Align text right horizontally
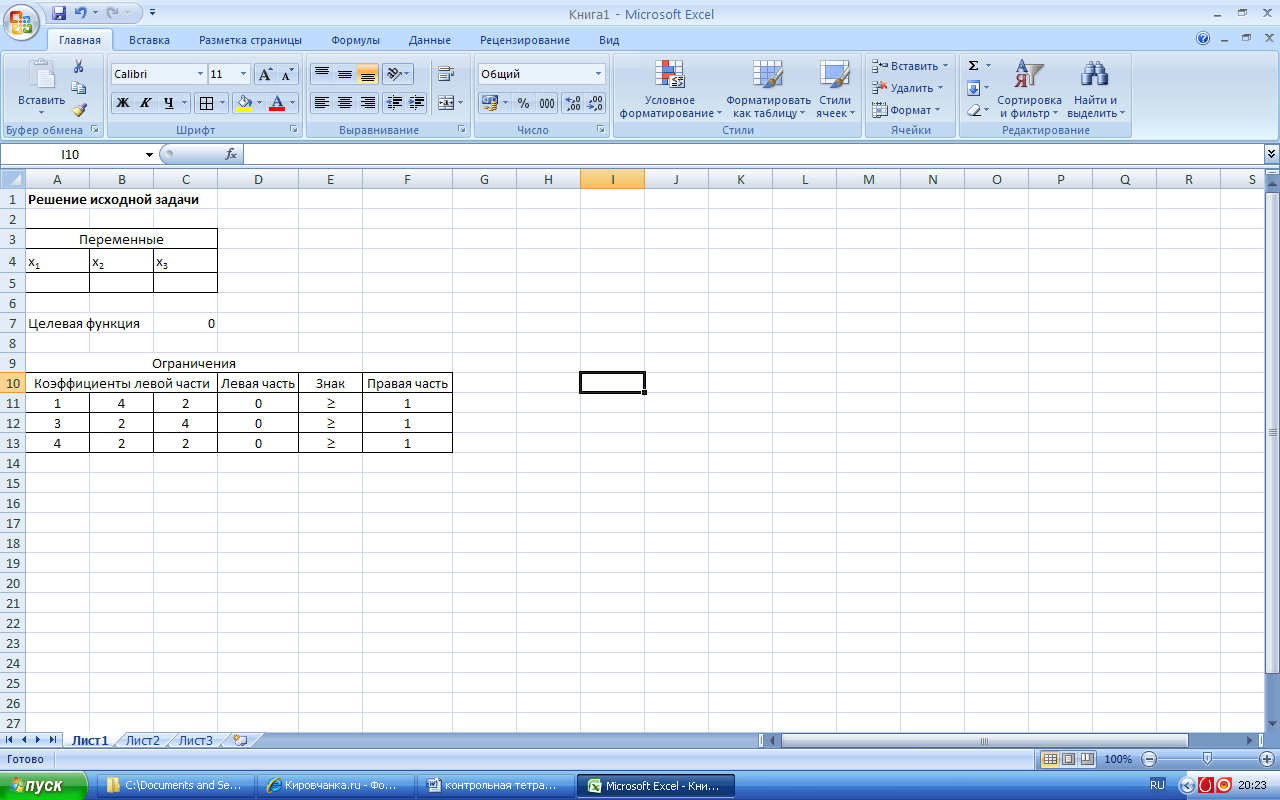This screenshot has width=1280, height=800. pos(368,102)
